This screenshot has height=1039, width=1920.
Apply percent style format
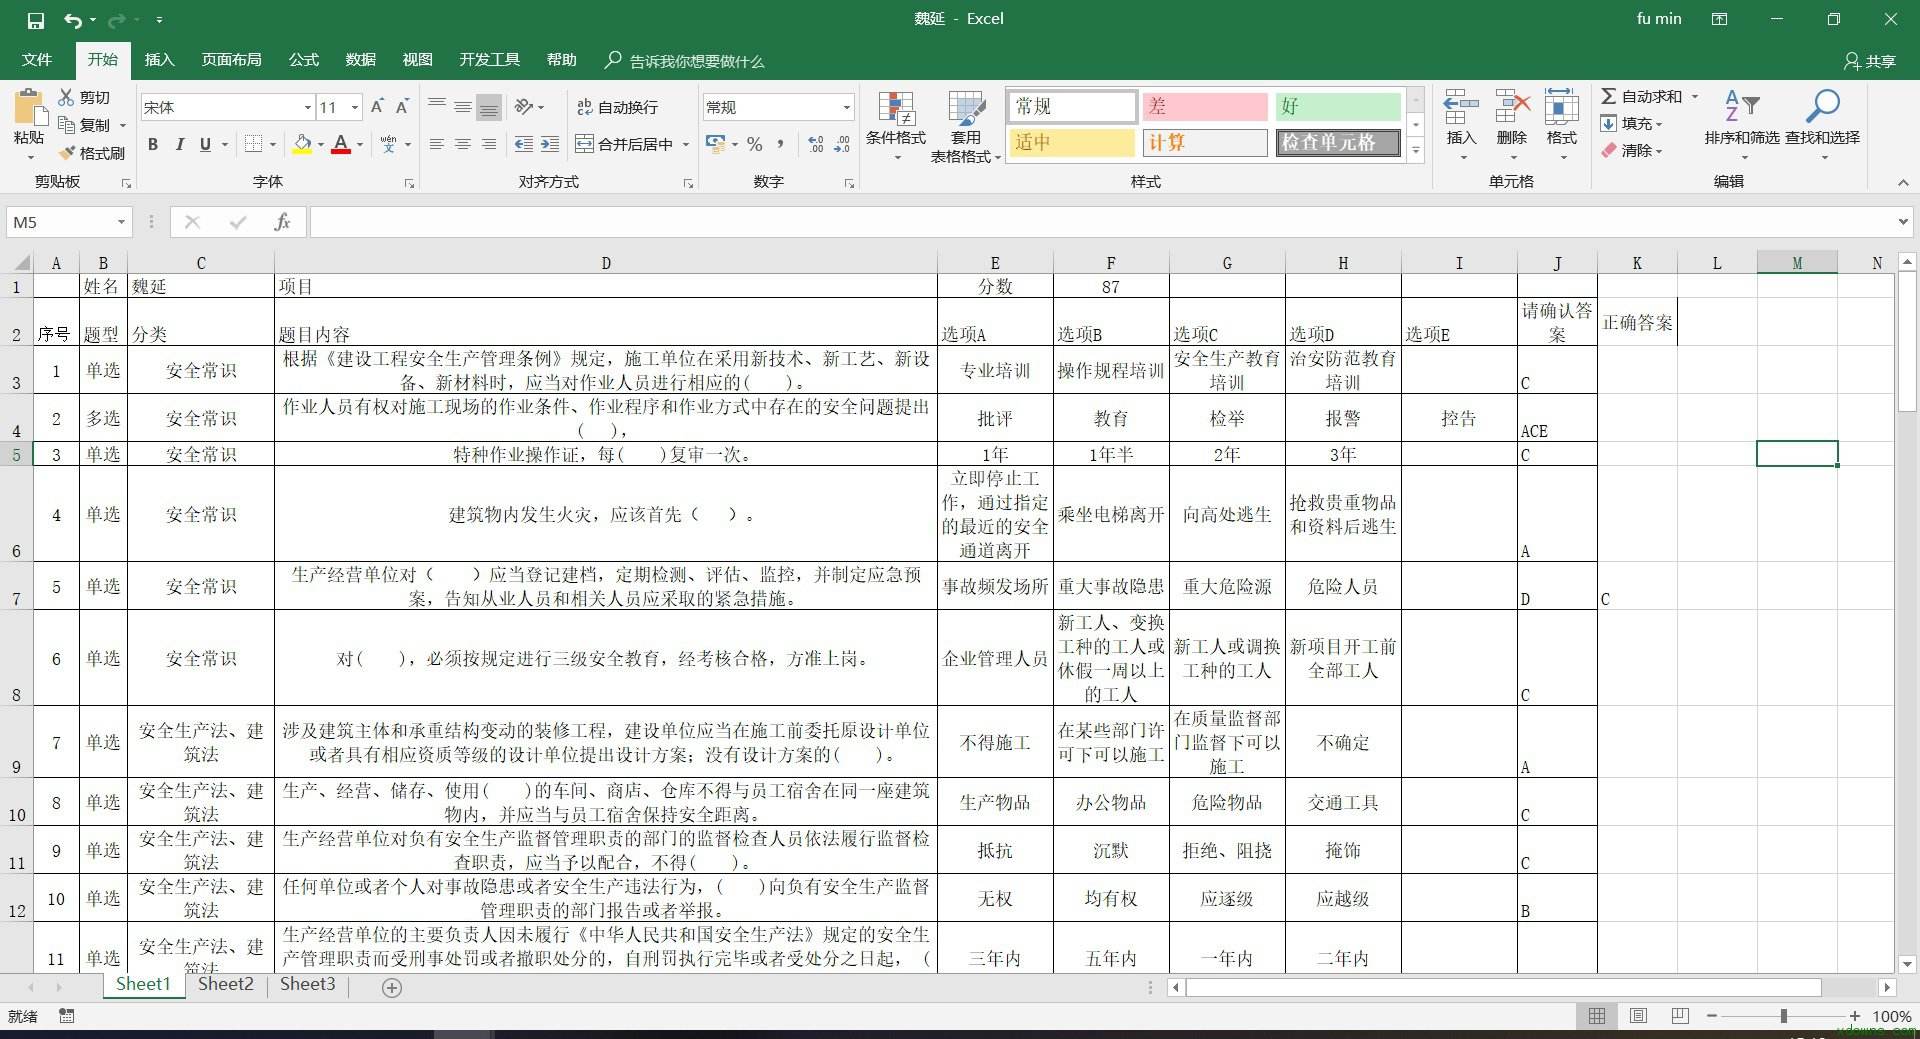755,144
